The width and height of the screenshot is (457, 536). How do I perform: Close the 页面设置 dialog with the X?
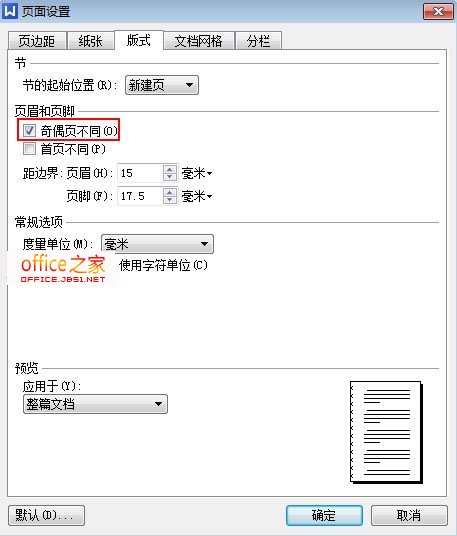pos(438,12)
